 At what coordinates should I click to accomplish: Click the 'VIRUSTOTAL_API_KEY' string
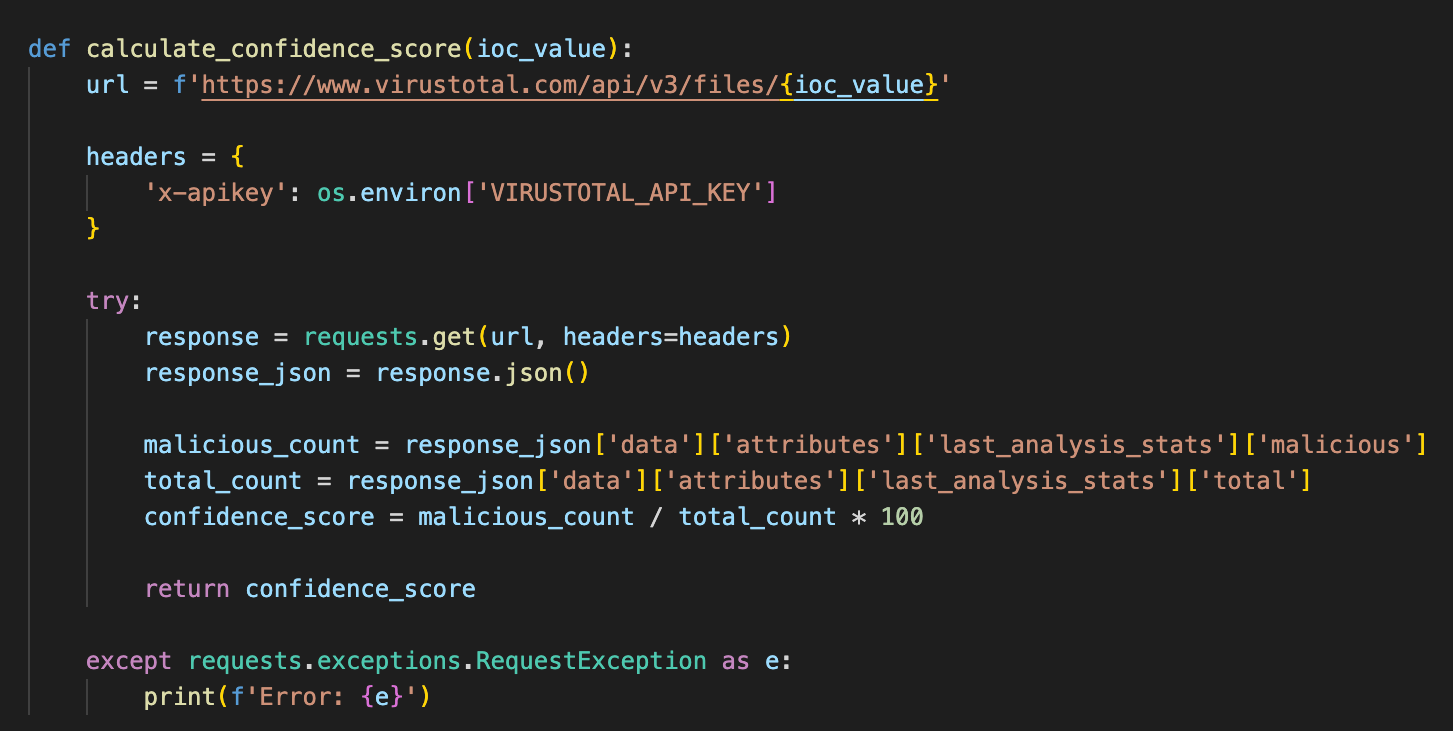(x=620, y=193)
